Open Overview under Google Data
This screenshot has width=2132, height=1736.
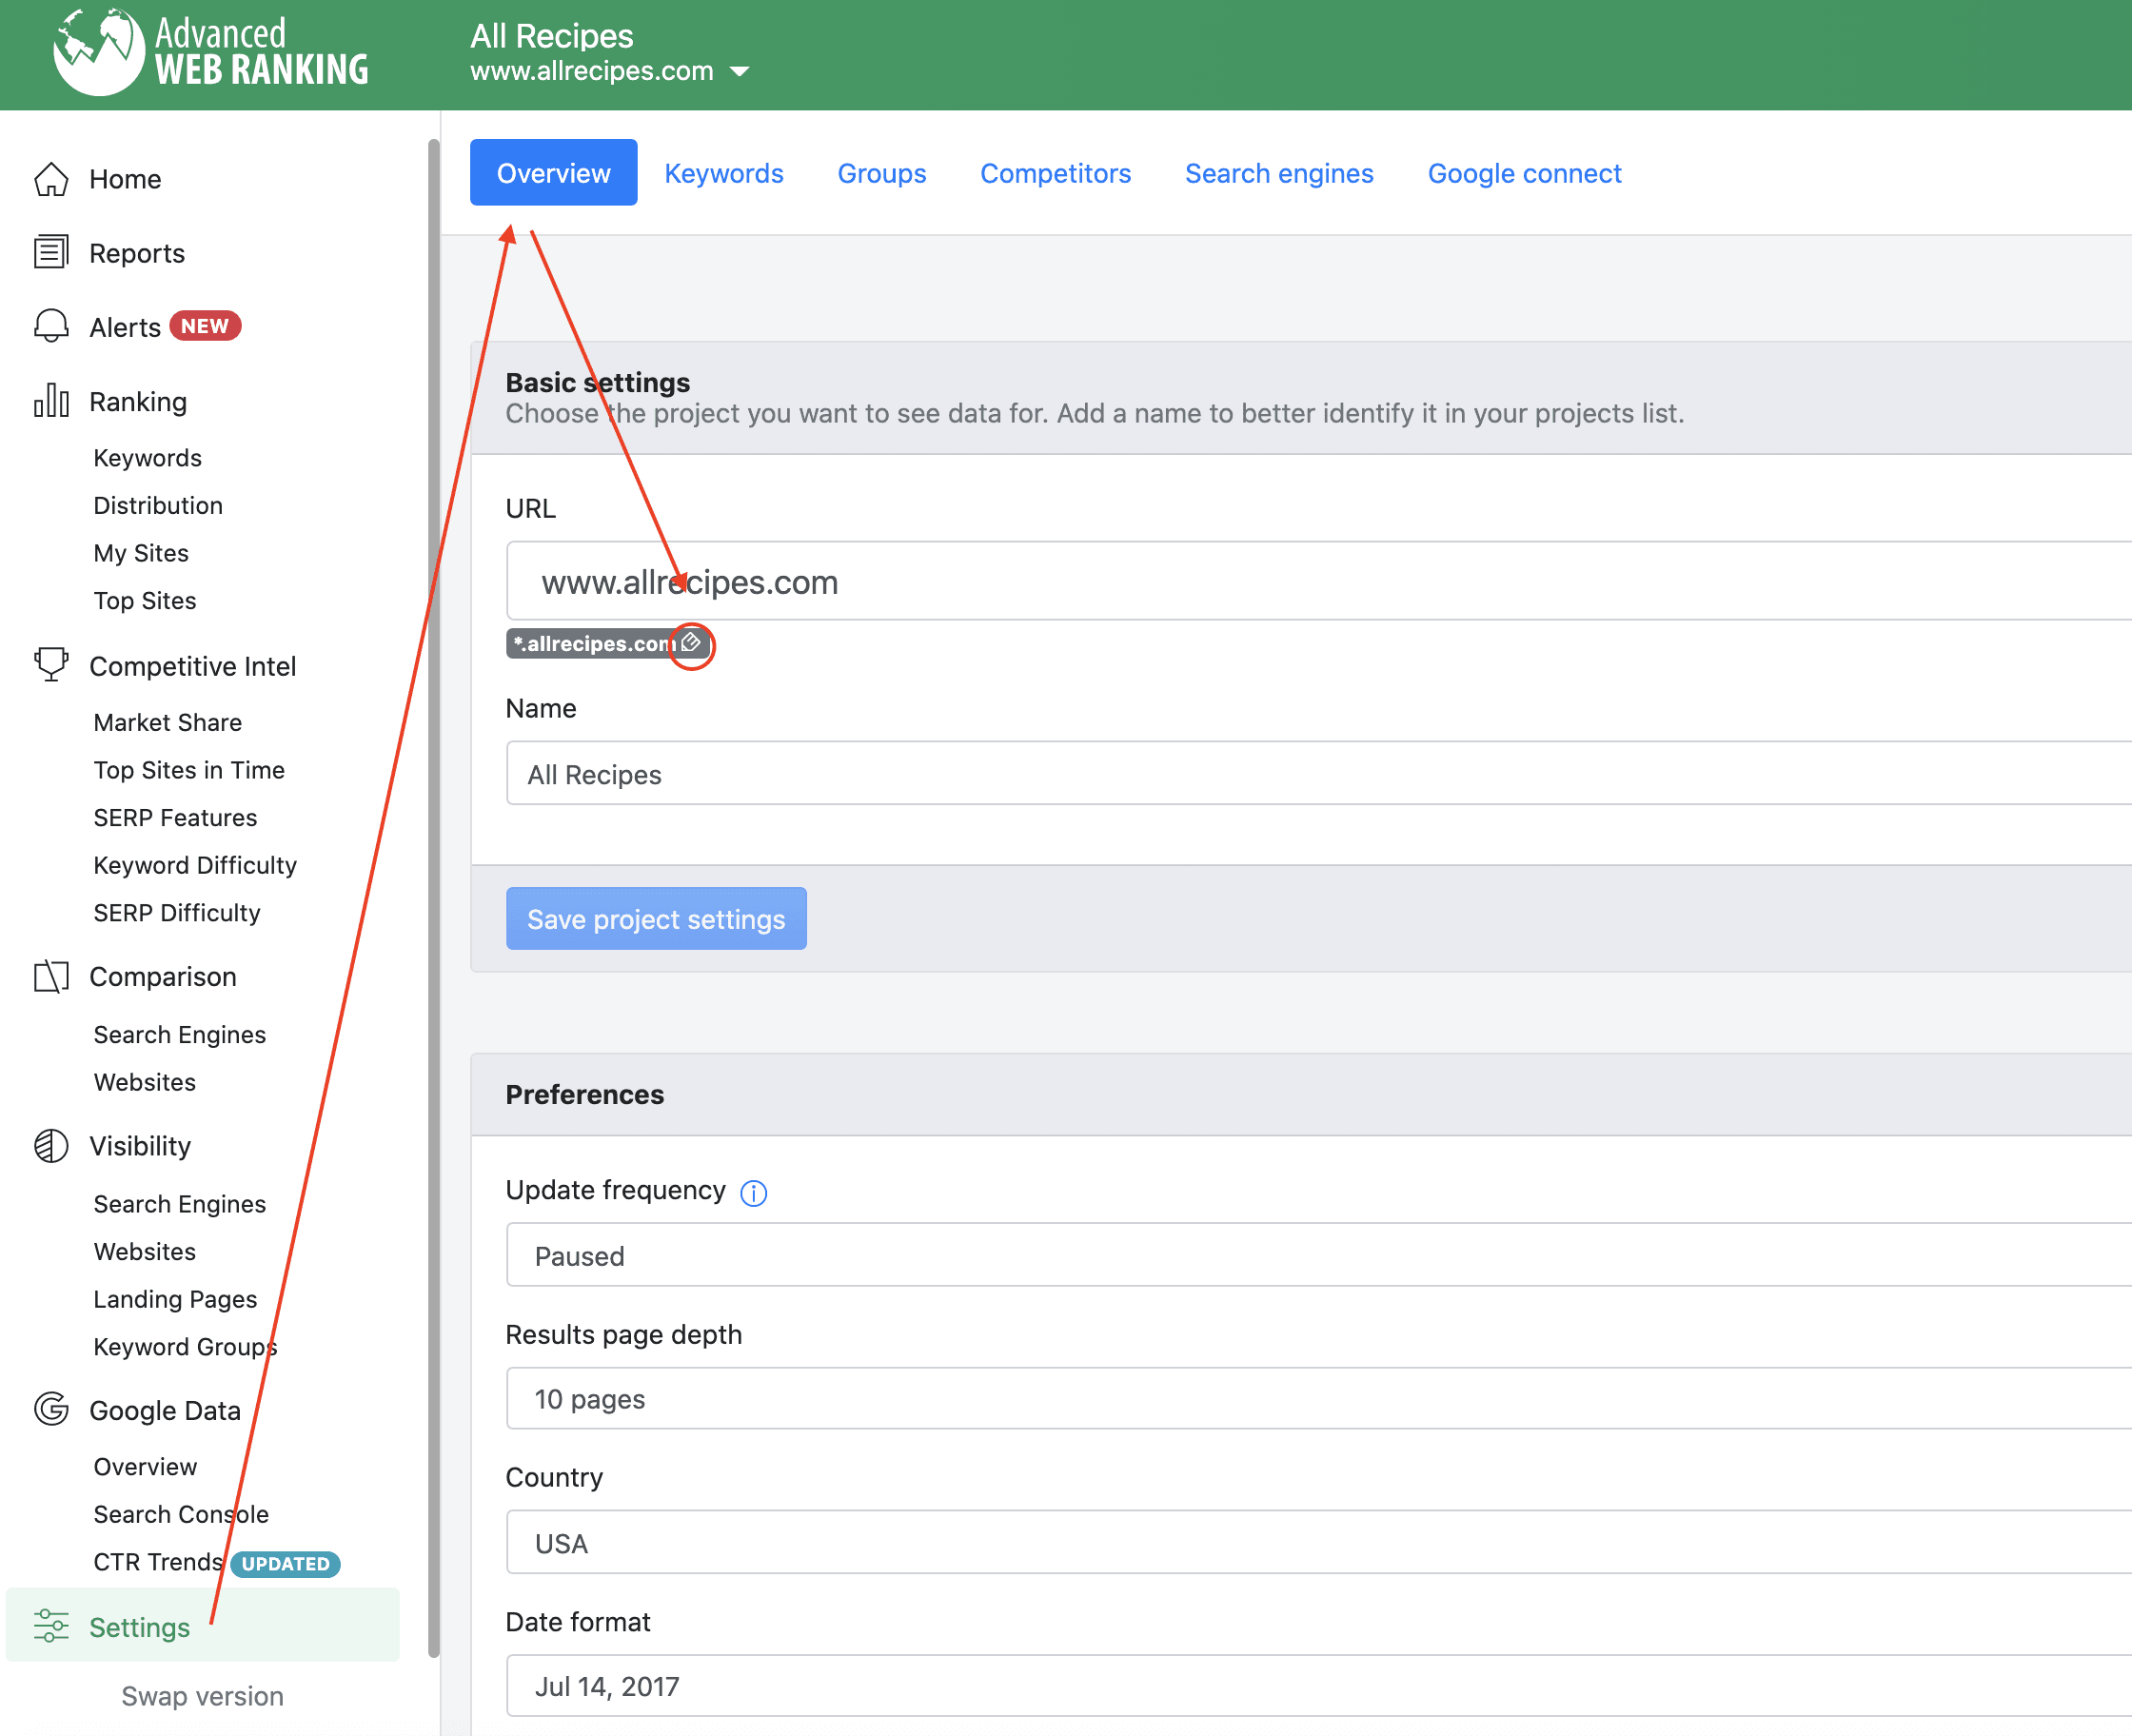(145, 1466)
